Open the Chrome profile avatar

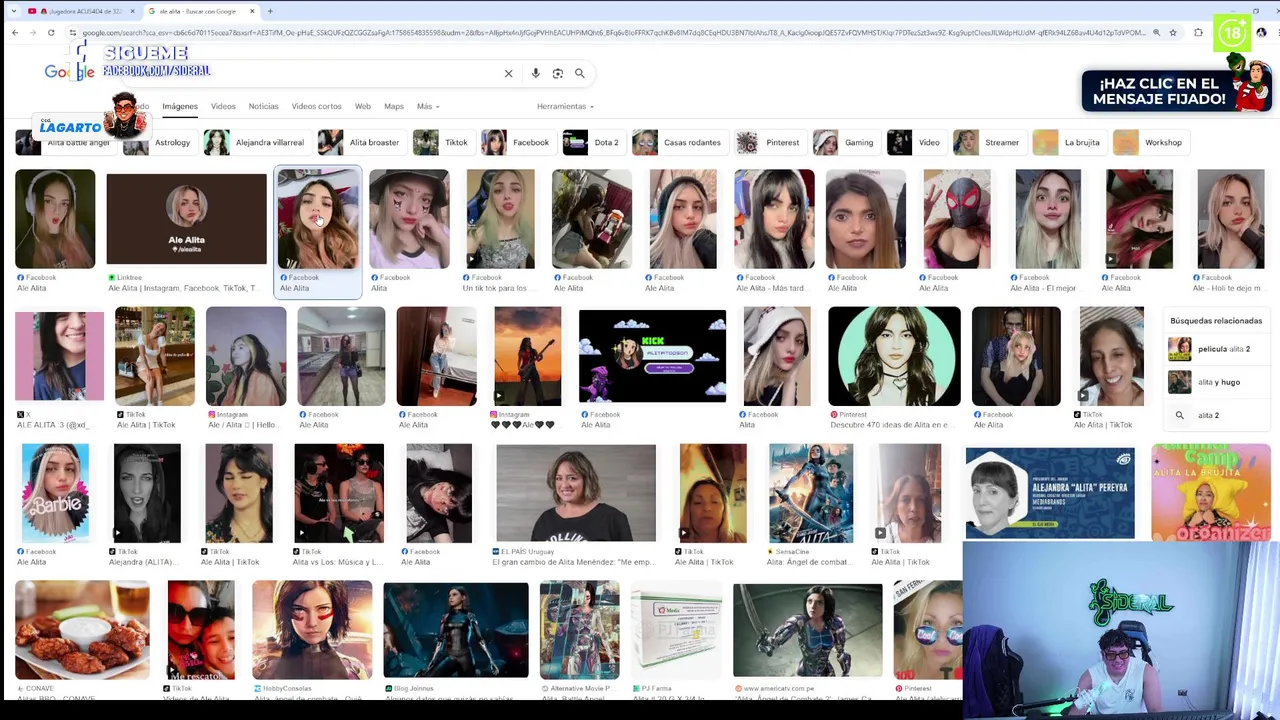[1261, 33]
